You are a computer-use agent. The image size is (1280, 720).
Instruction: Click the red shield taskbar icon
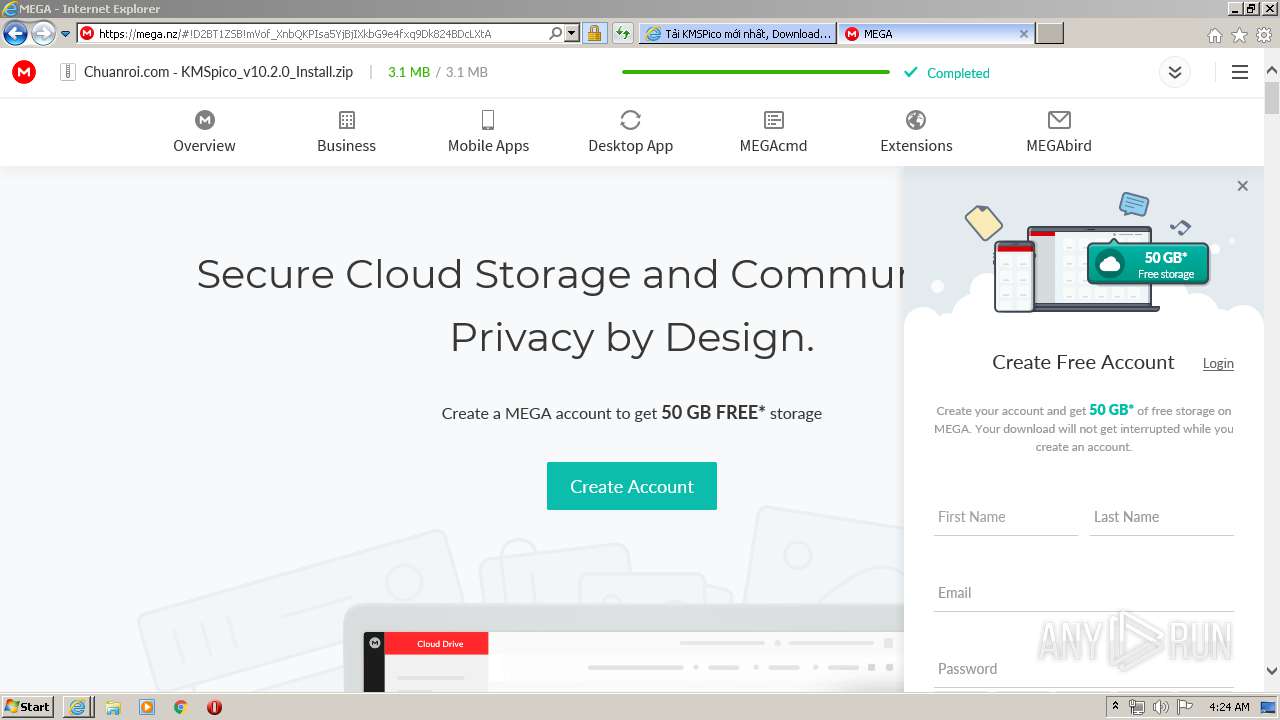[214, 707]
